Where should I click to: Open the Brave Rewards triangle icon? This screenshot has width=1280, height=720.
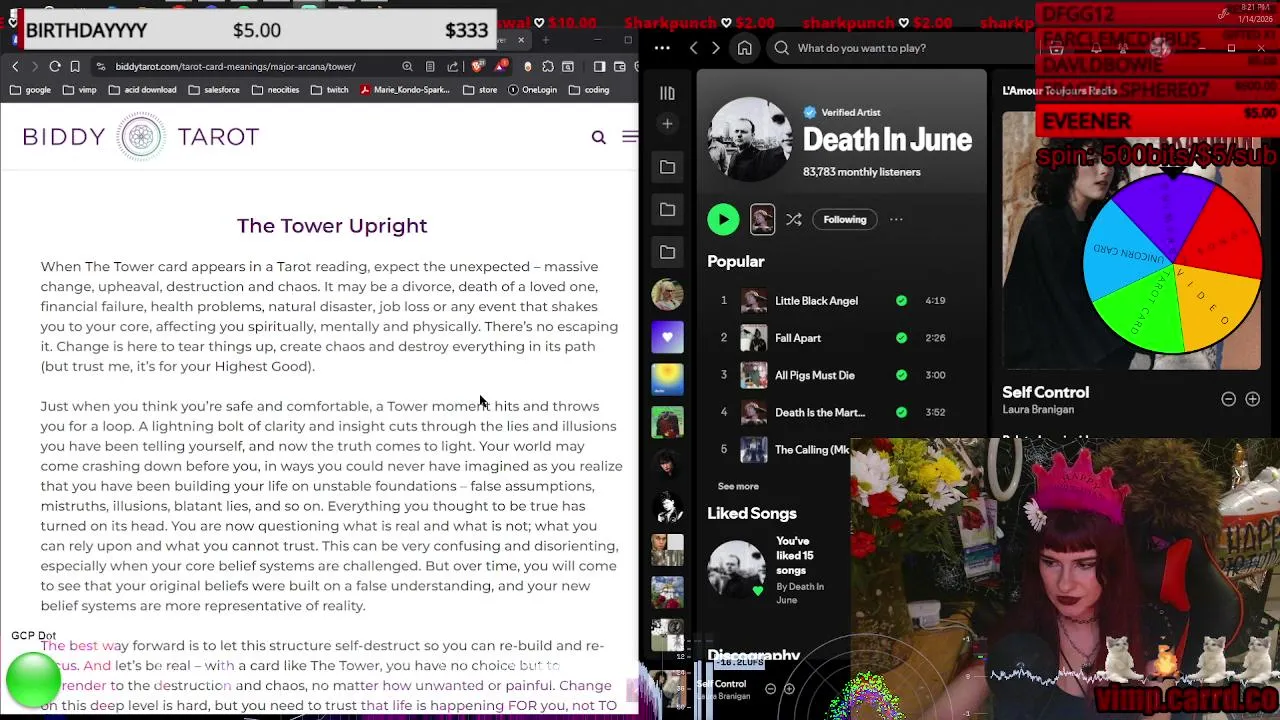500,66
